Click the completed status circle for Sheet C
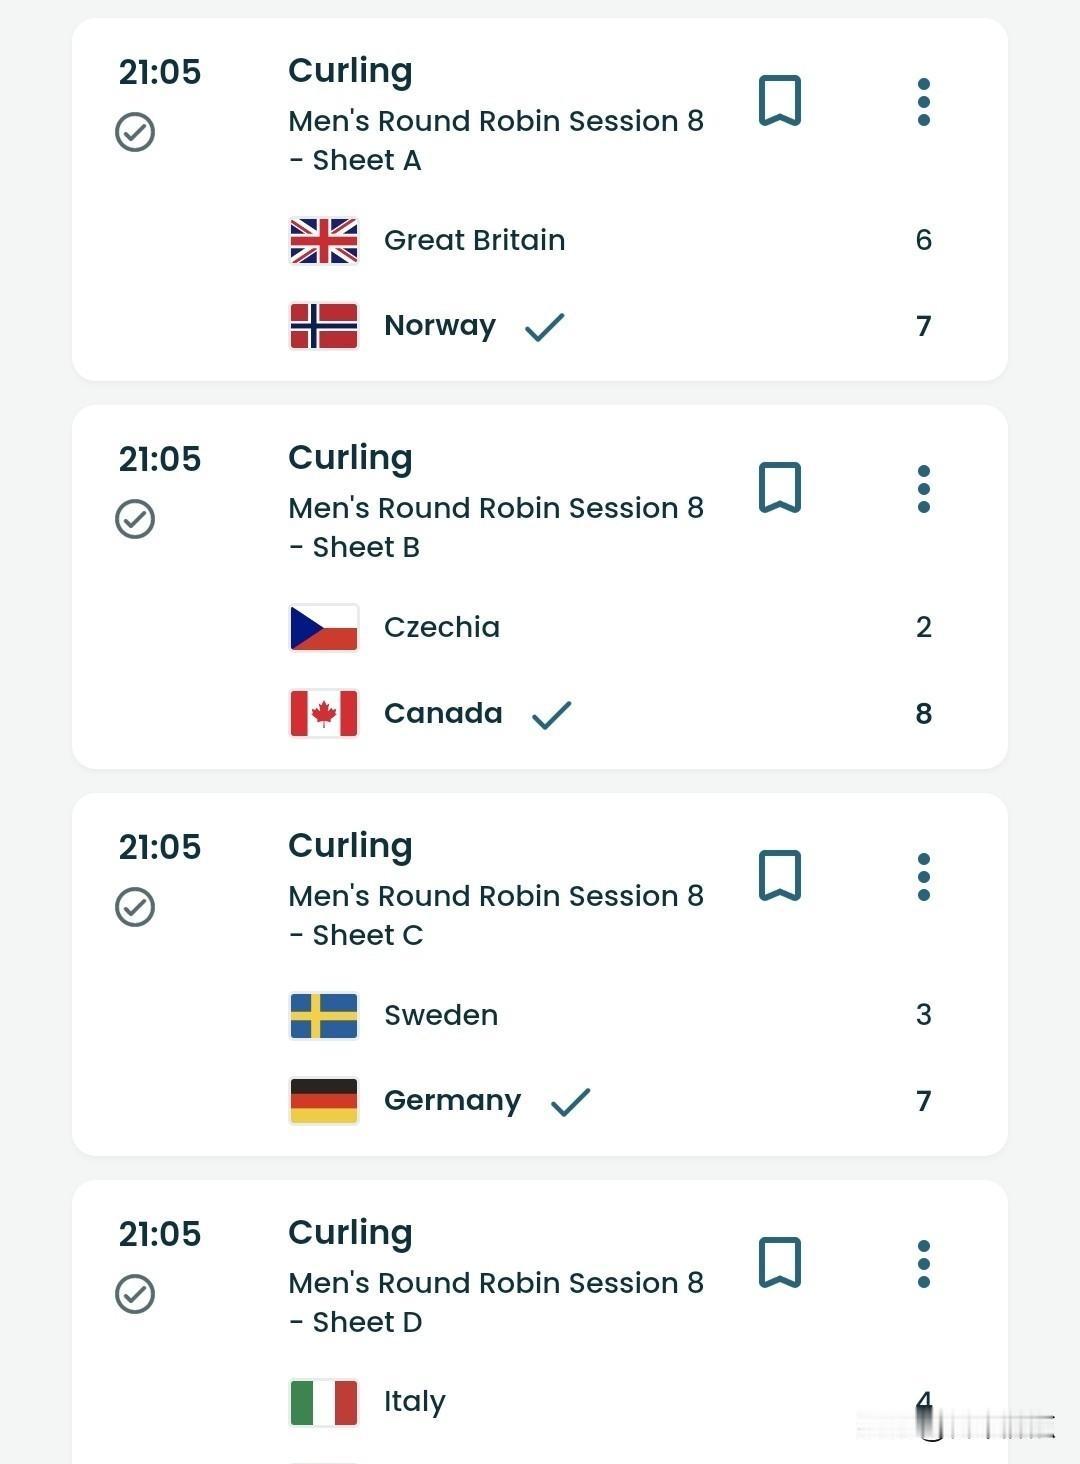The height and width of the screenshot is (1464, 1080). [x=135, y=907]
